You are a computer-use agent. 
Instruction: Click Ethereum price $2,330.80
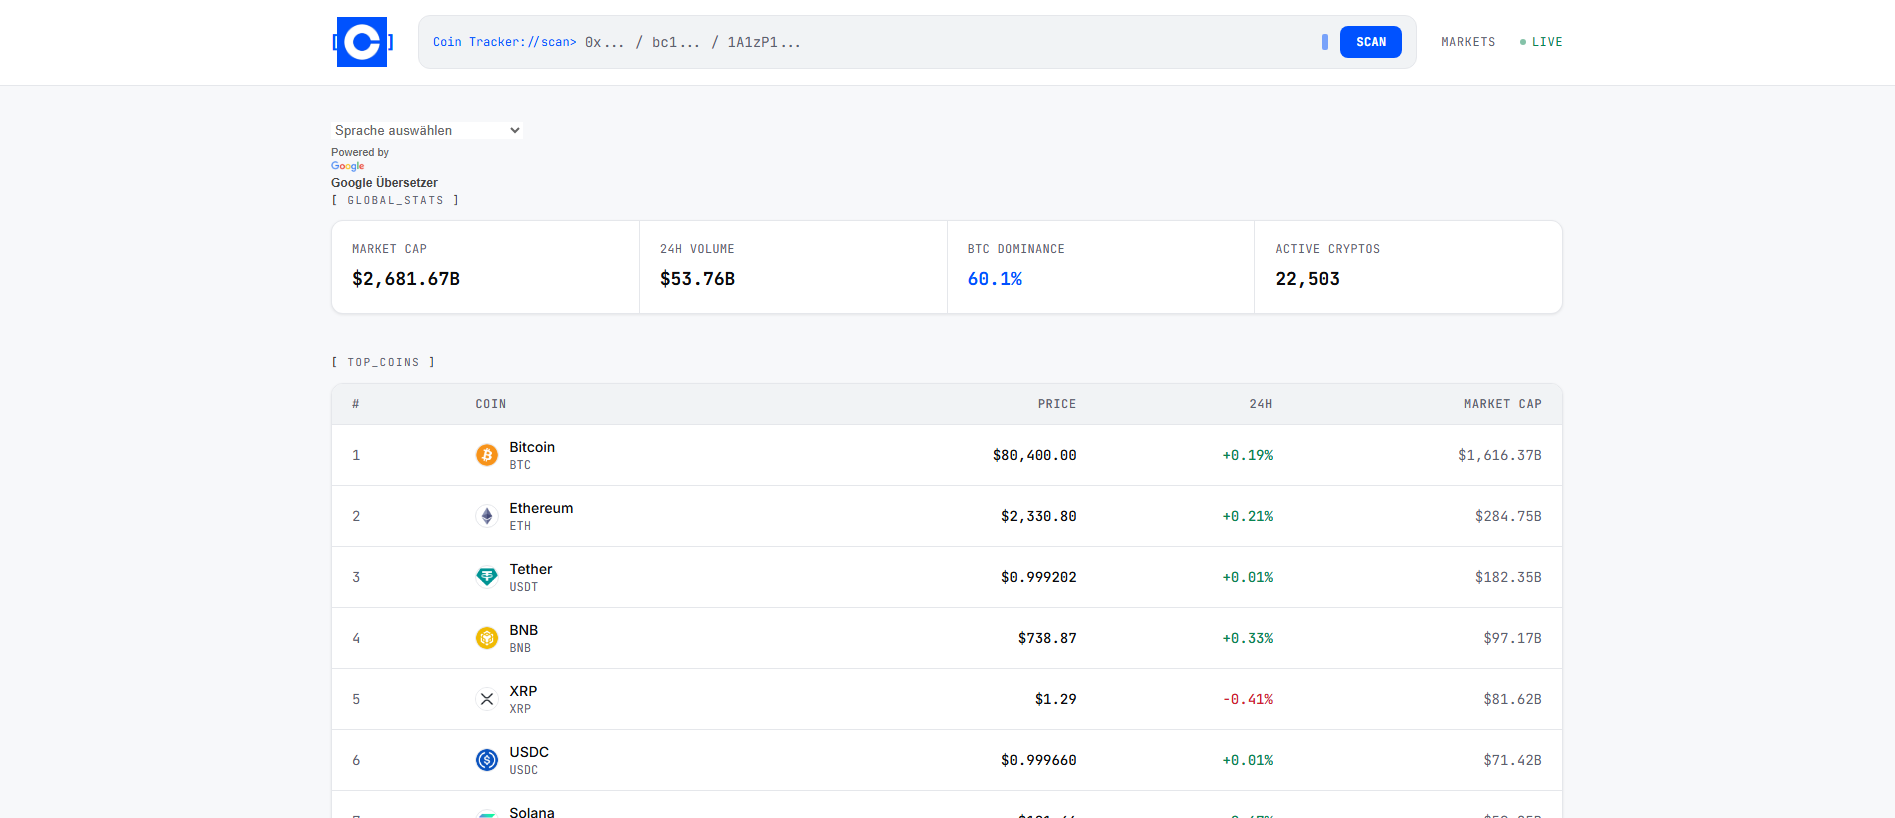click(1039, 516)
